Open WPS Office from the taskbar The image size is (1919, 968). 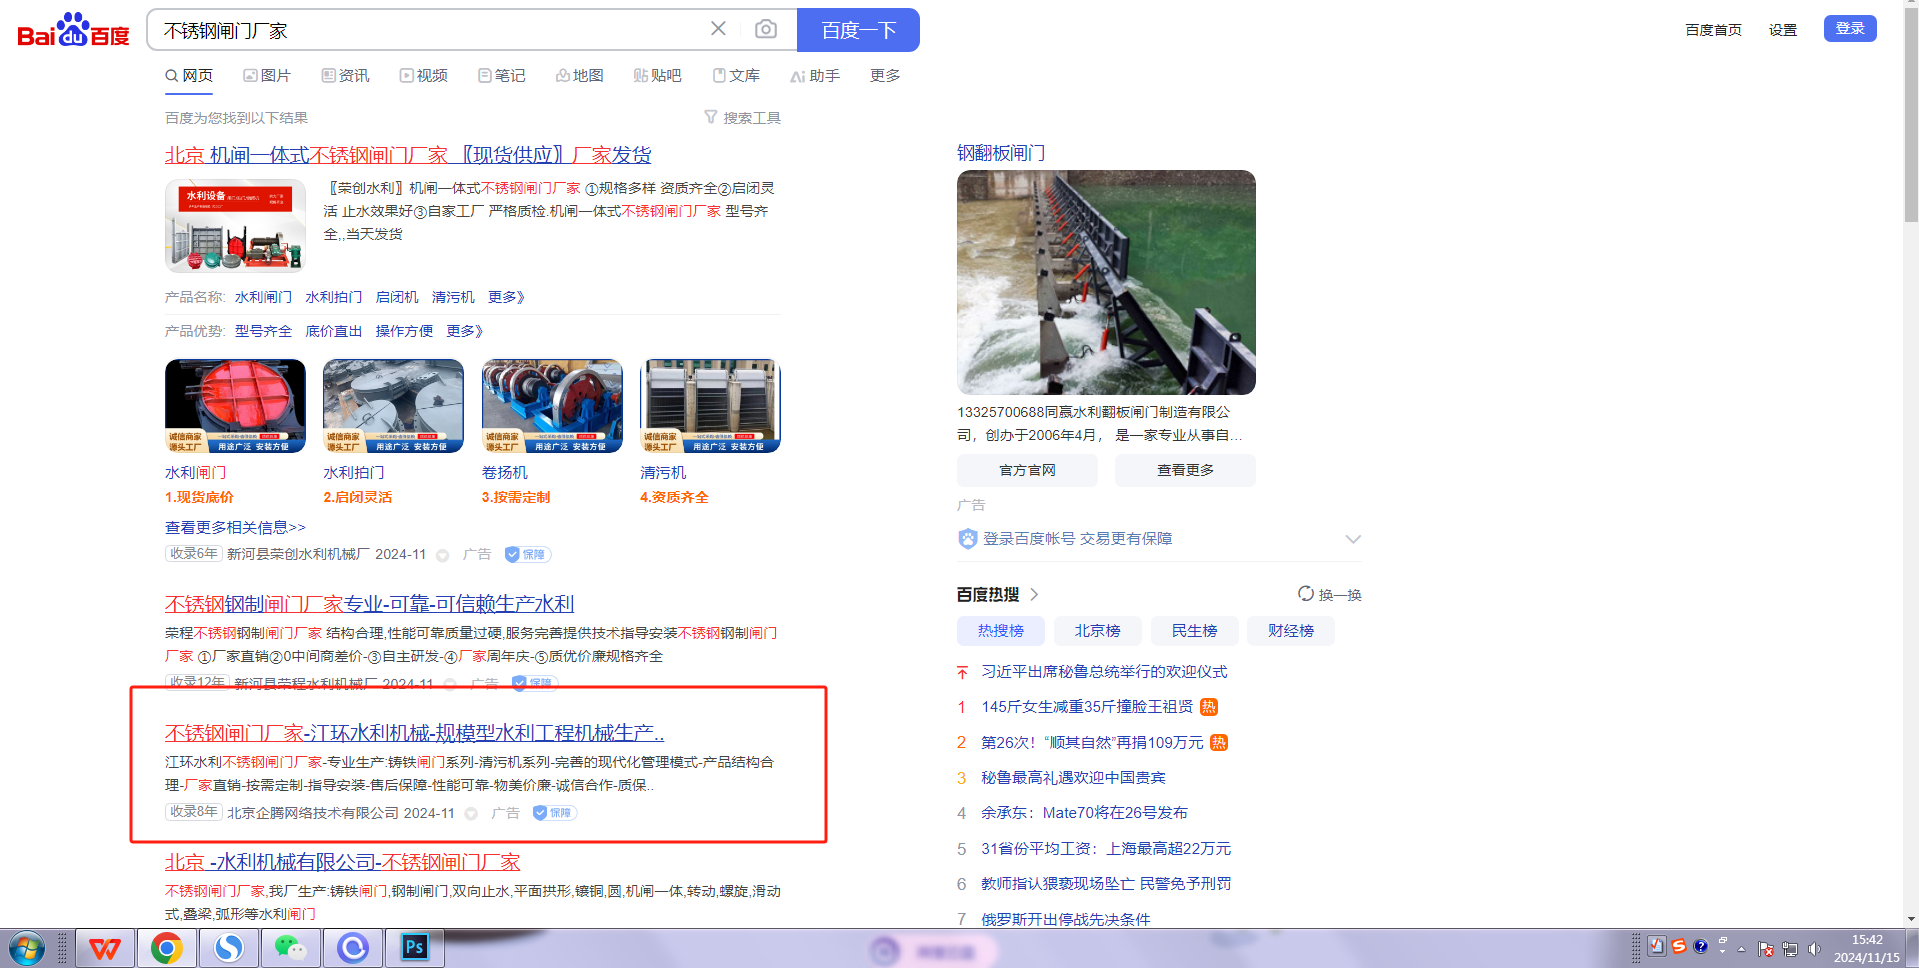[105, 948]
